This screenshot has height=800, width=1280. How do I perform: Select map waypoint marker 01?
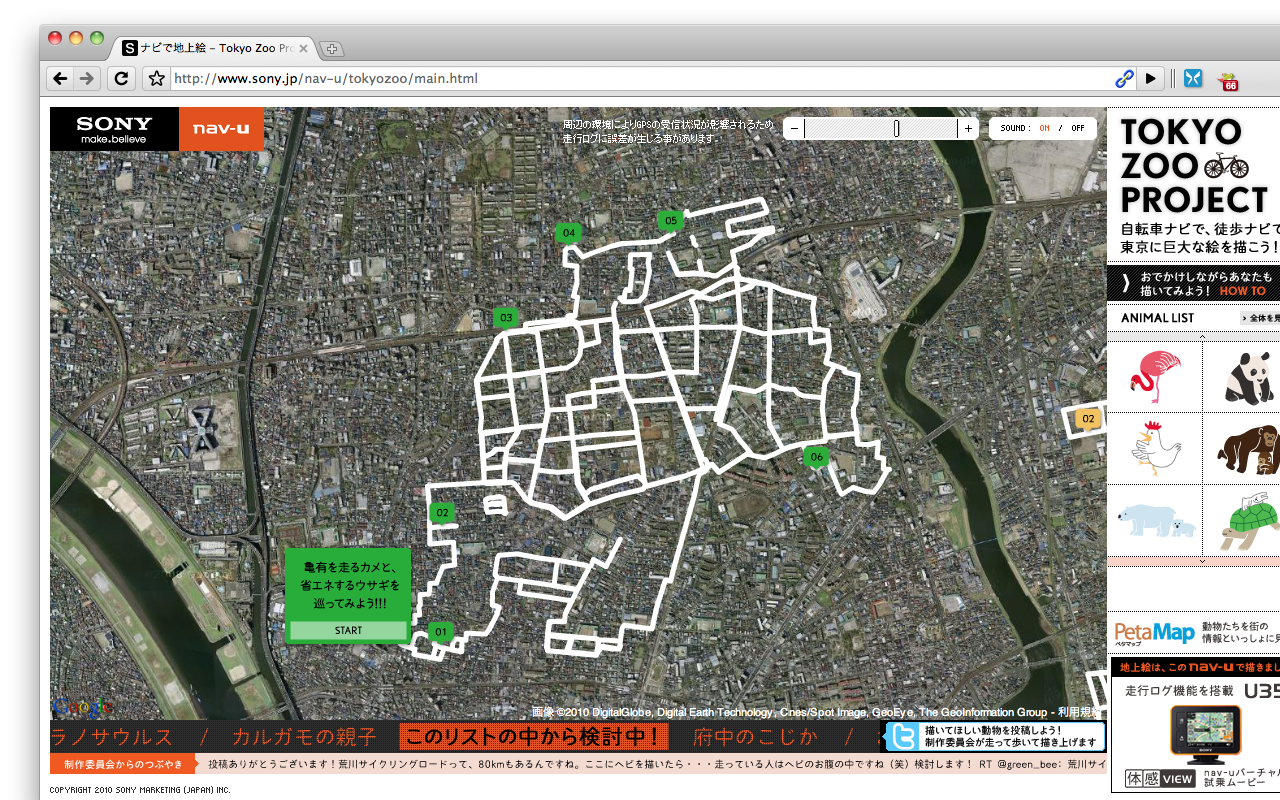tap(440, 632)
